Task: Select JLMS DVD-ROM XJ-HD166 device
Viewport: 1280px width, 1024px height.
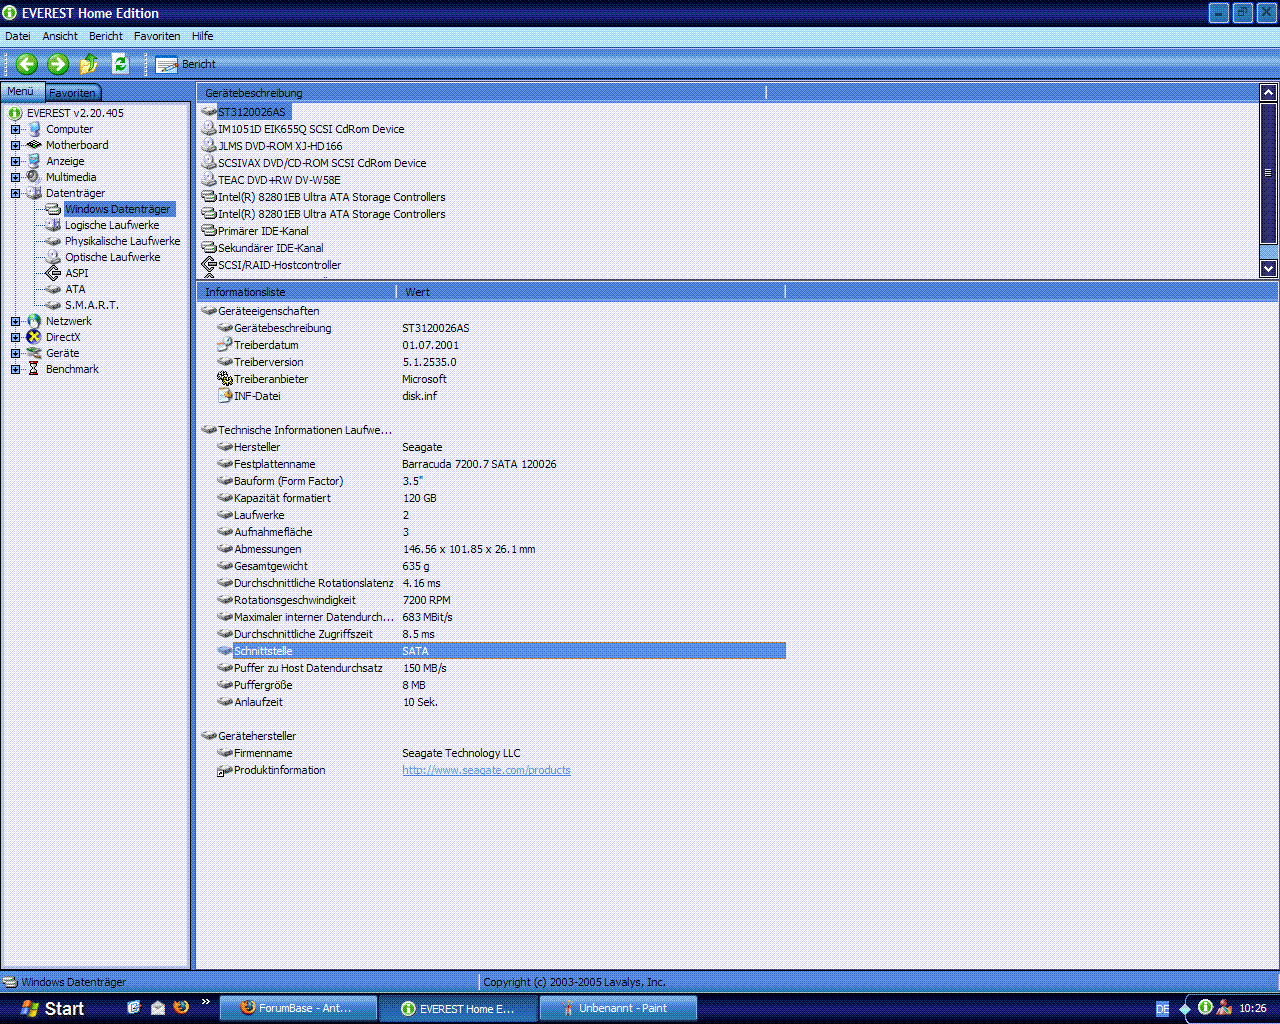Action: pos(280,146)
